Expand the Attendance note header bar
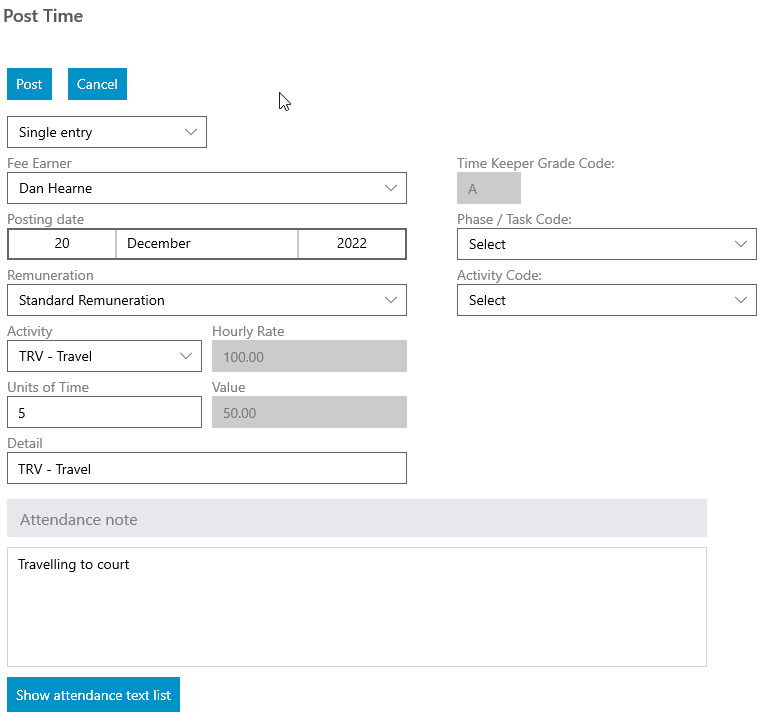 pyautogui.click(x=357, y=518)
